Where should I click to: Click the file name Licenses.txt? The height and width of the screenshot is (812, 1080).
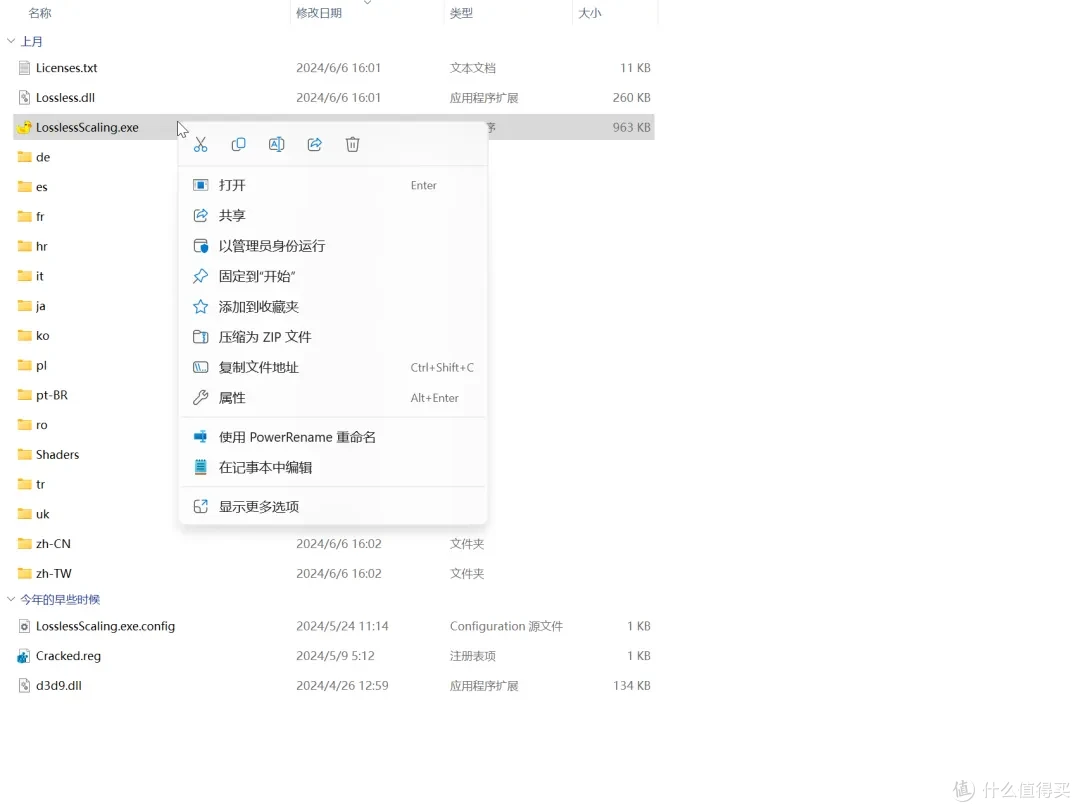click(66, 67)
